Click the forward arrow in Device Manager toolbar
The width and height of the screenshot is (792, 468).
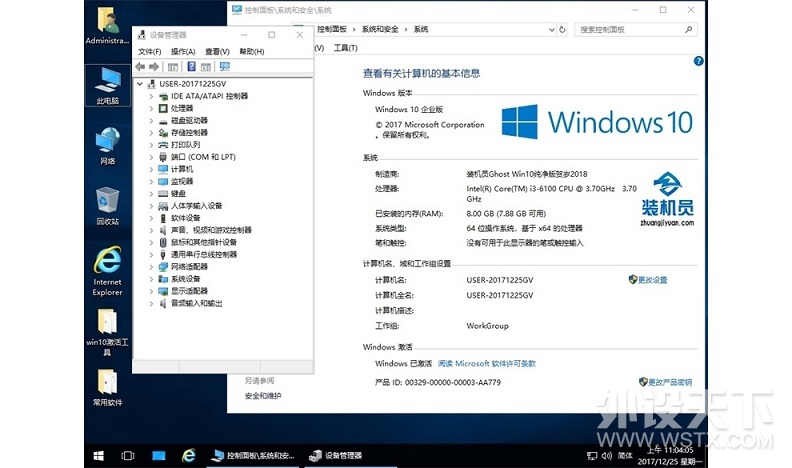pos(154,67)
